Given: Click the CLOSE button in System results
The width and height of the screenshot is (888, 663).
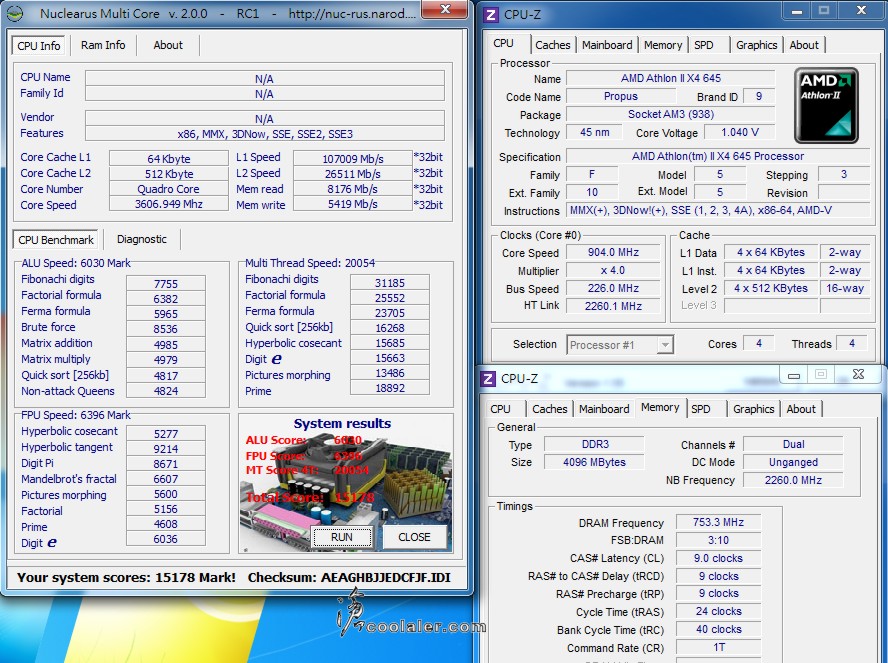Looking at the screenshot, I should point(415,537).
